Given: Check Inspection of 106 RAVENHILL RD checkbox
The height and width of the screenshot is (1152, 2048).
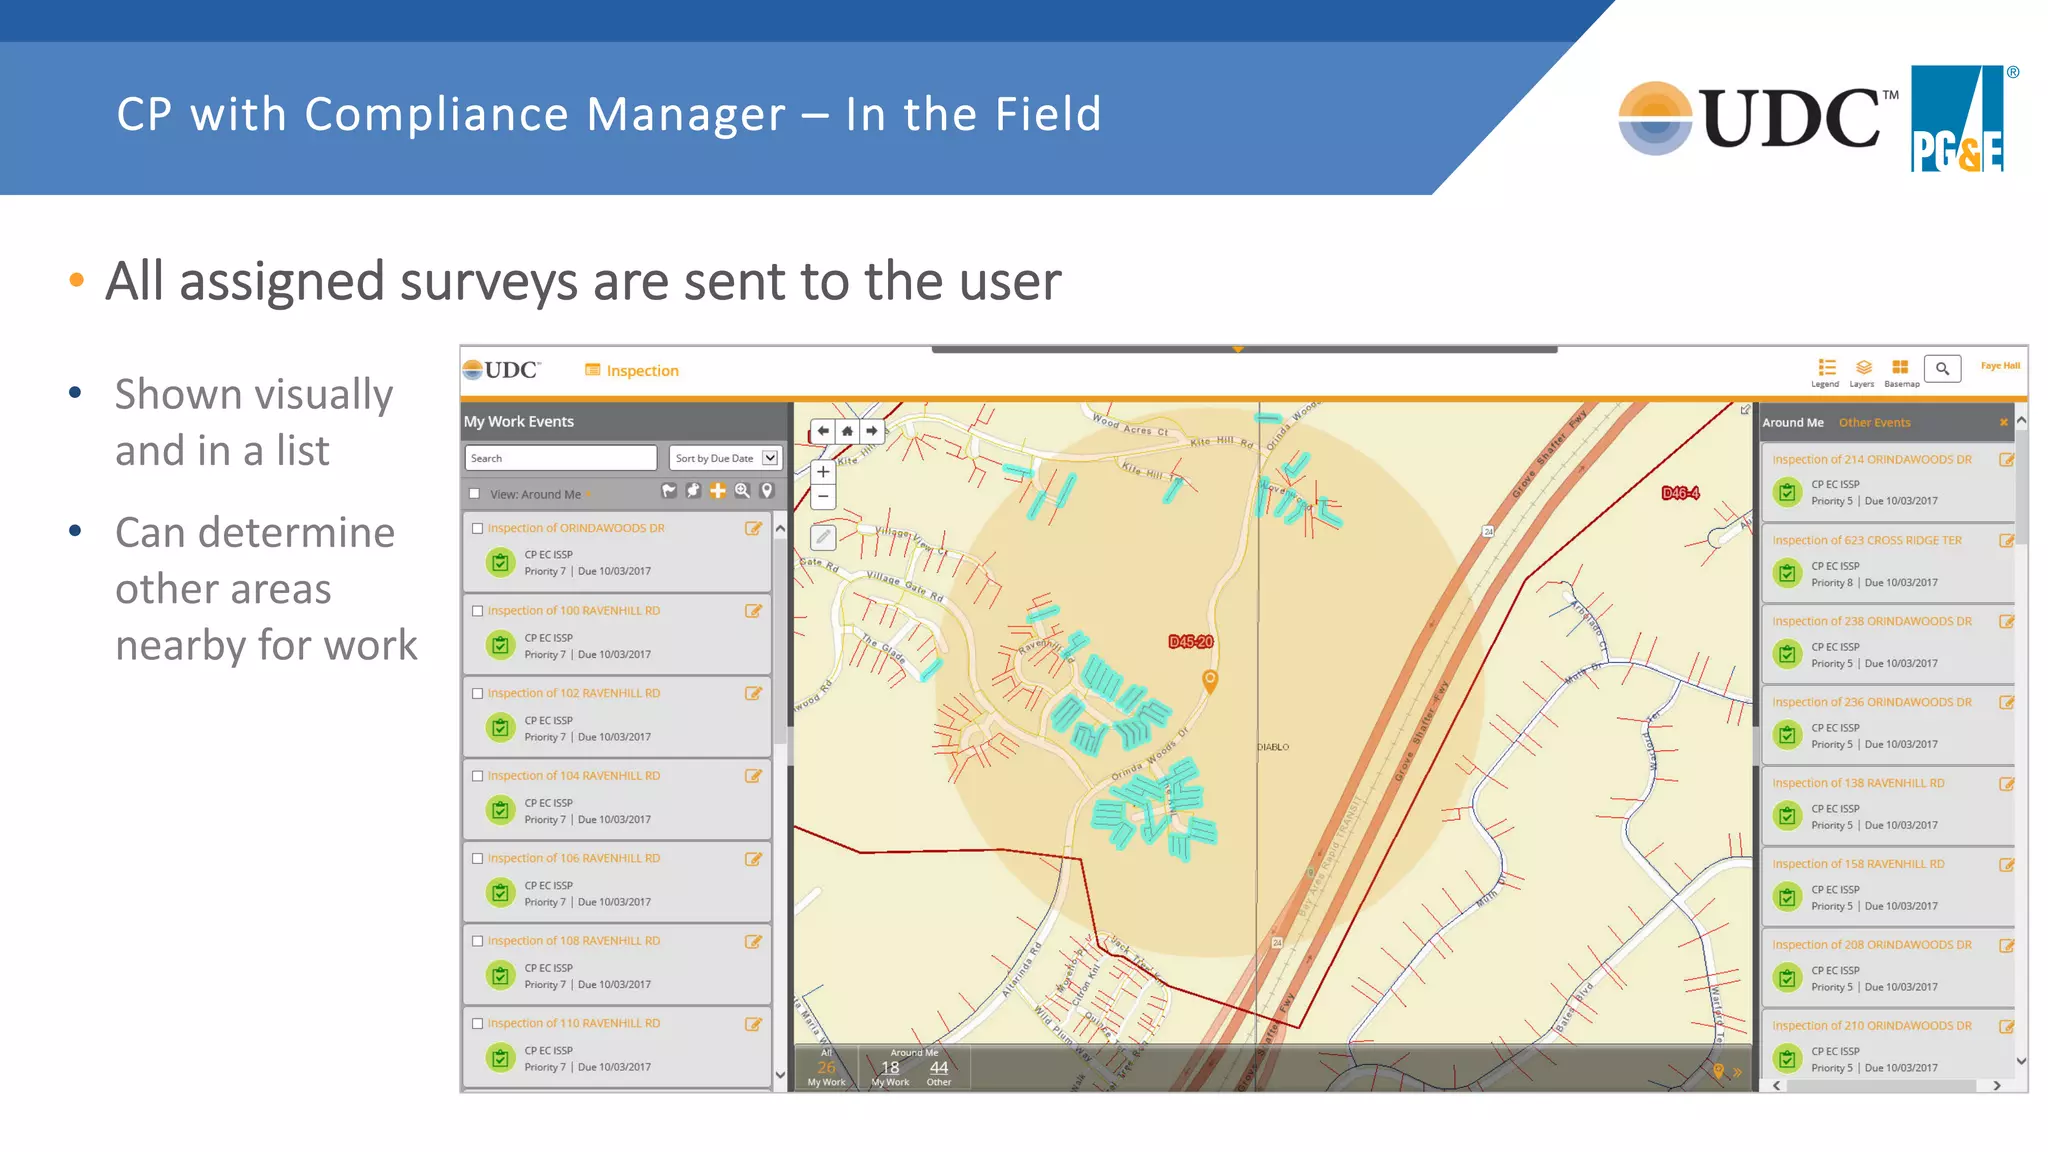Looking at the screenshot, I should (478, 858).
